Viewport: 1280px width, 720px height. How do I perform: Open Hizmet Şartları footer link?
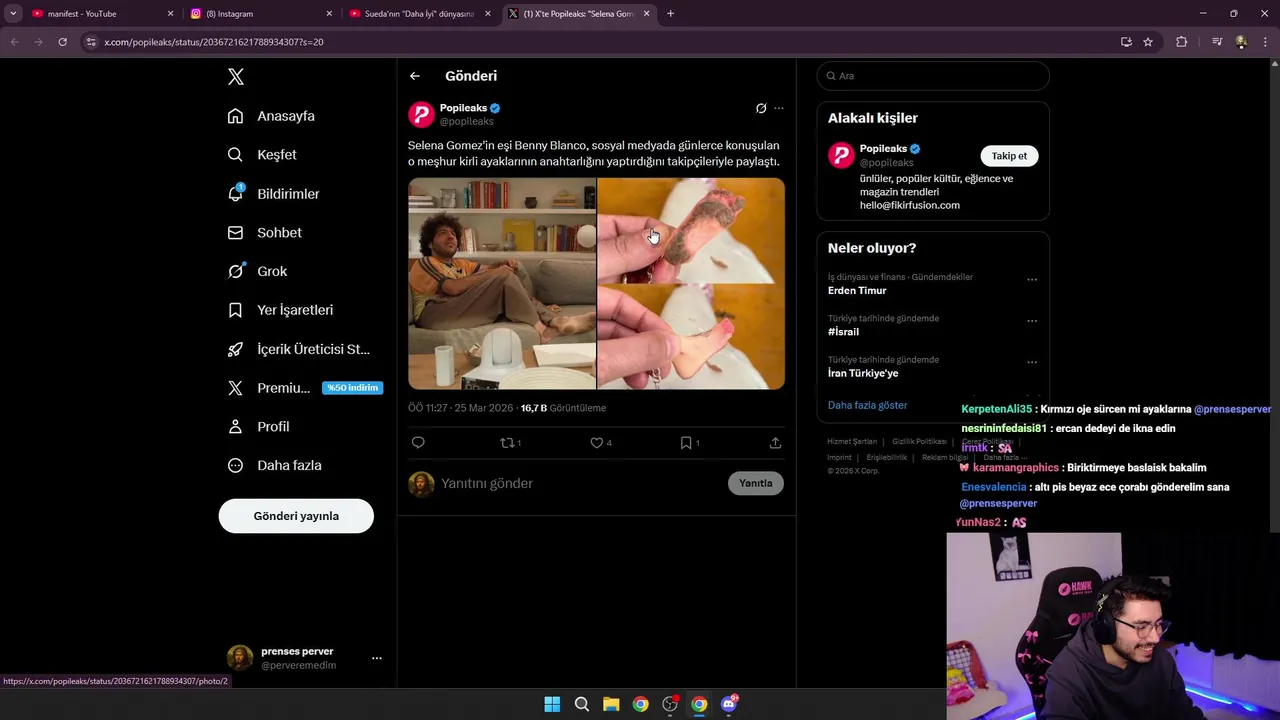click(852, 441)
